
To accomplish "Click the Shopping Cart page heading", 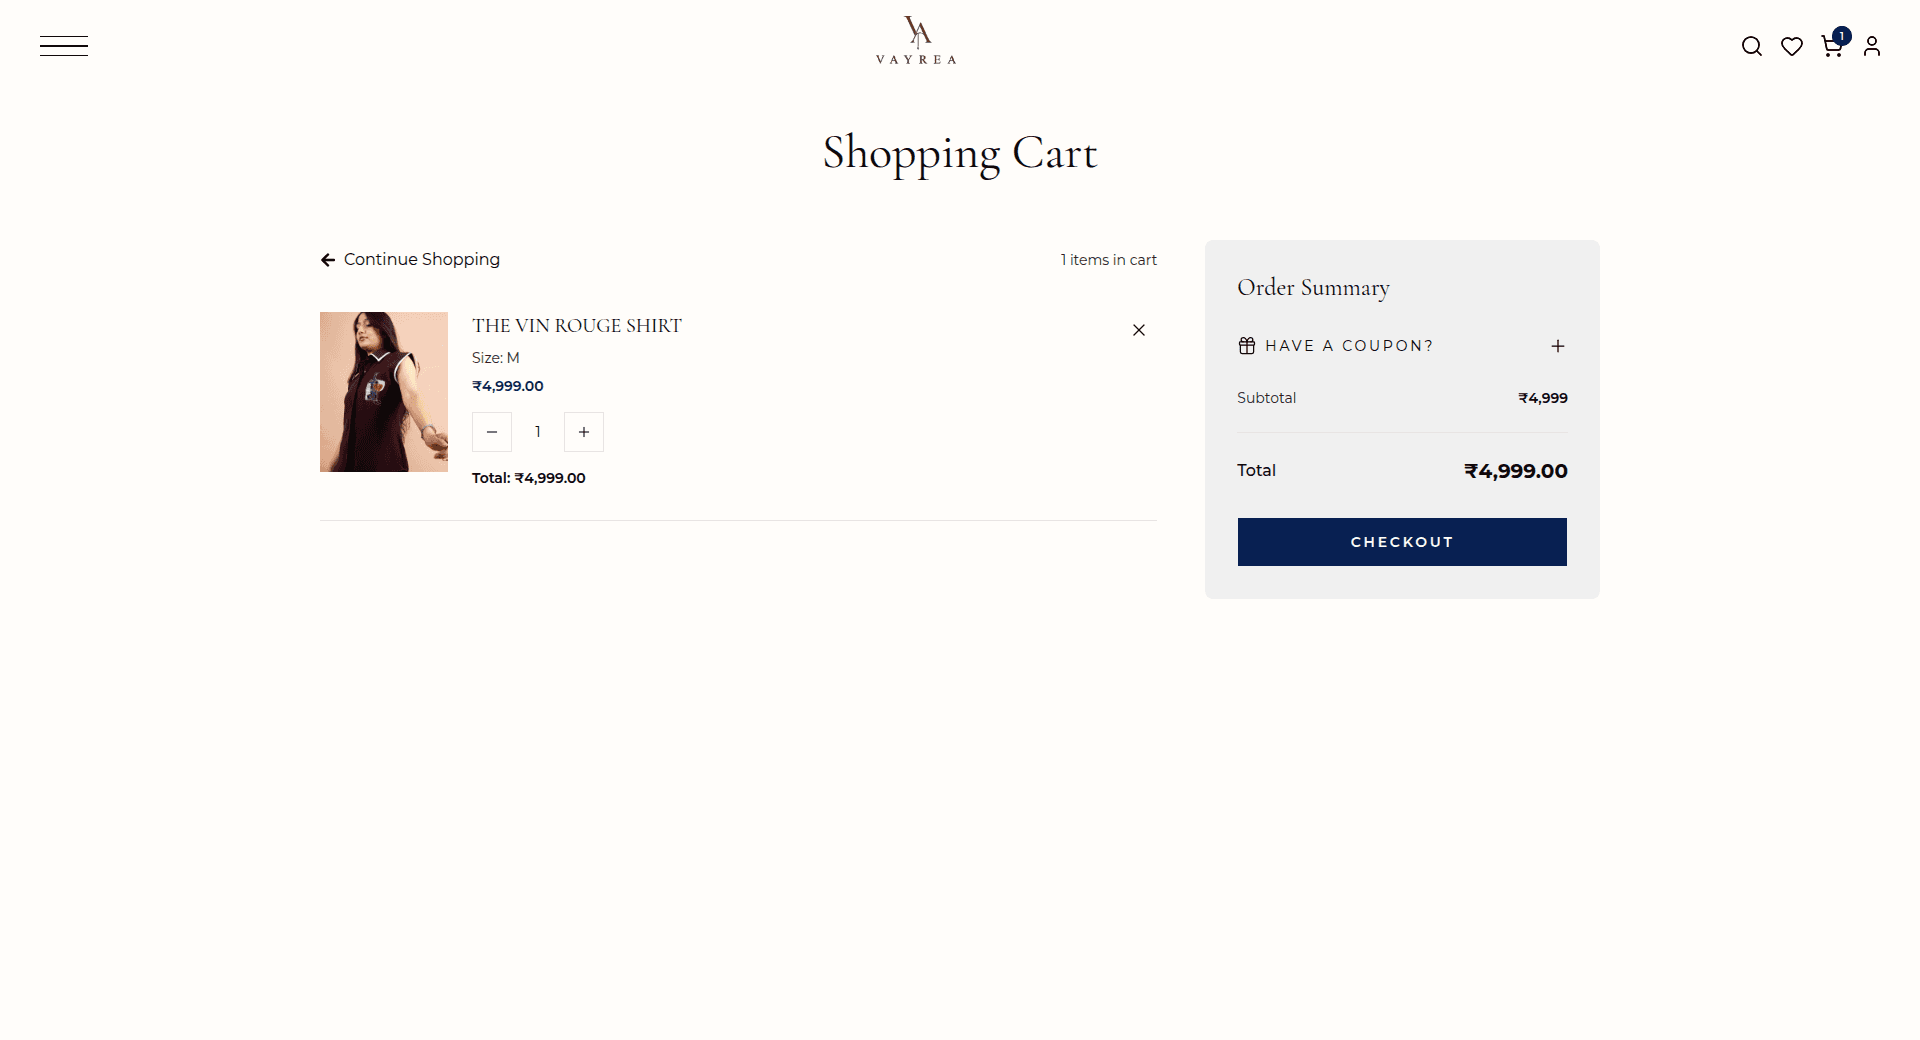I will [x=960, y=154].
